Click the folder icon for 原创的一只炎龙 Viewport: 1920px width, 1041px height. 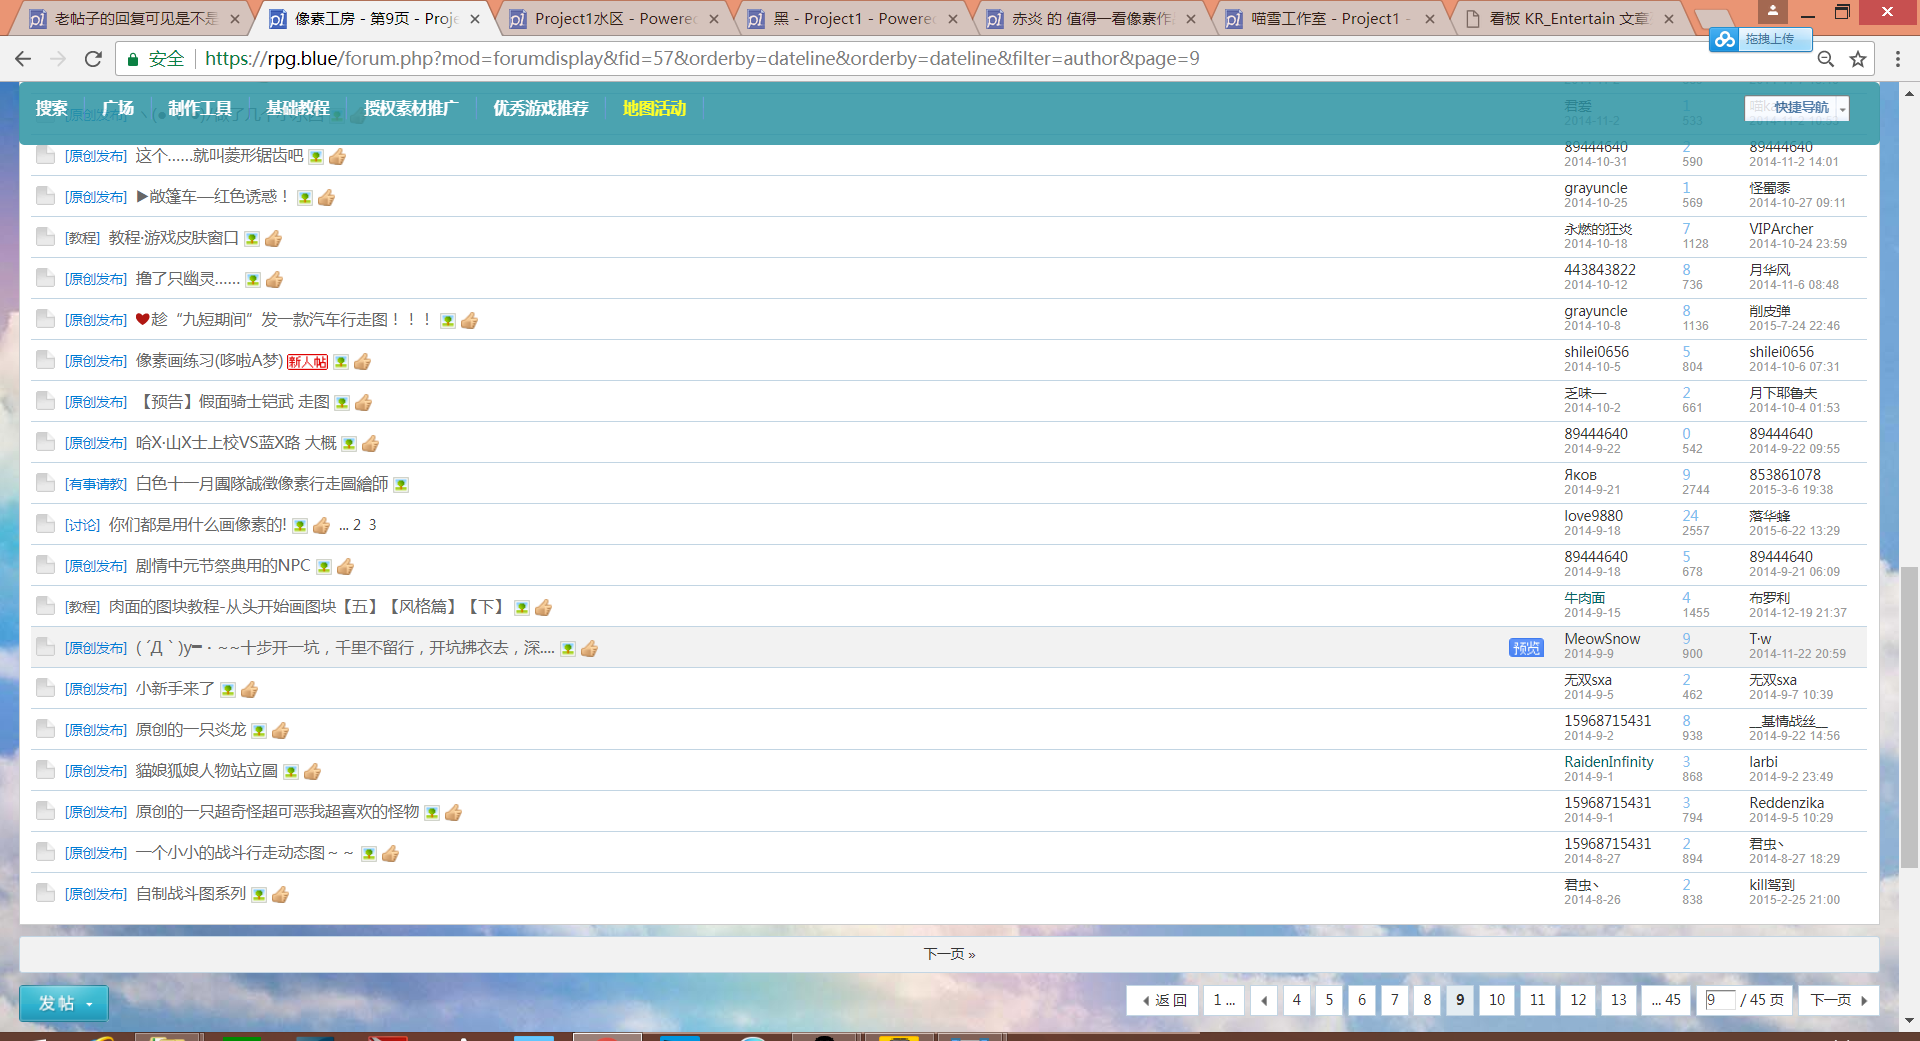tap(45, 729)
